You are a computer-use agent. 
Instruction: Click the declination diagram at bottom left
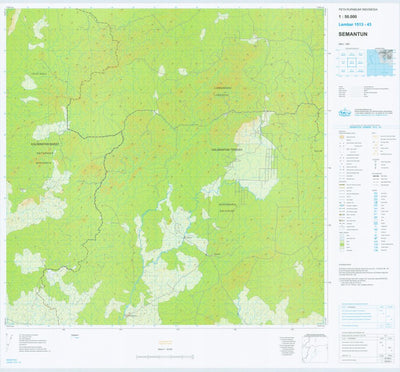(x=10, y=342)
